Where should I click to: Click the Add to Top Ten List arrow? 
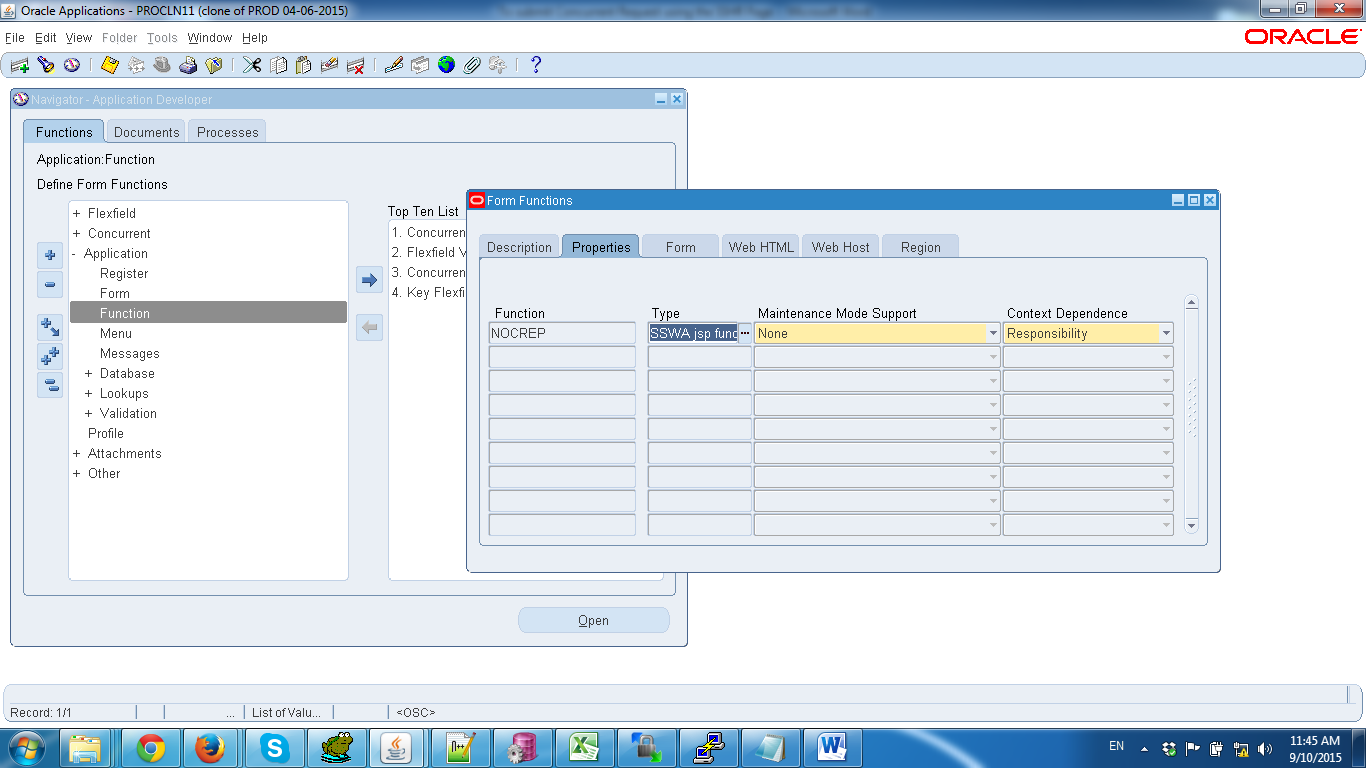click(x=370, y=280)
